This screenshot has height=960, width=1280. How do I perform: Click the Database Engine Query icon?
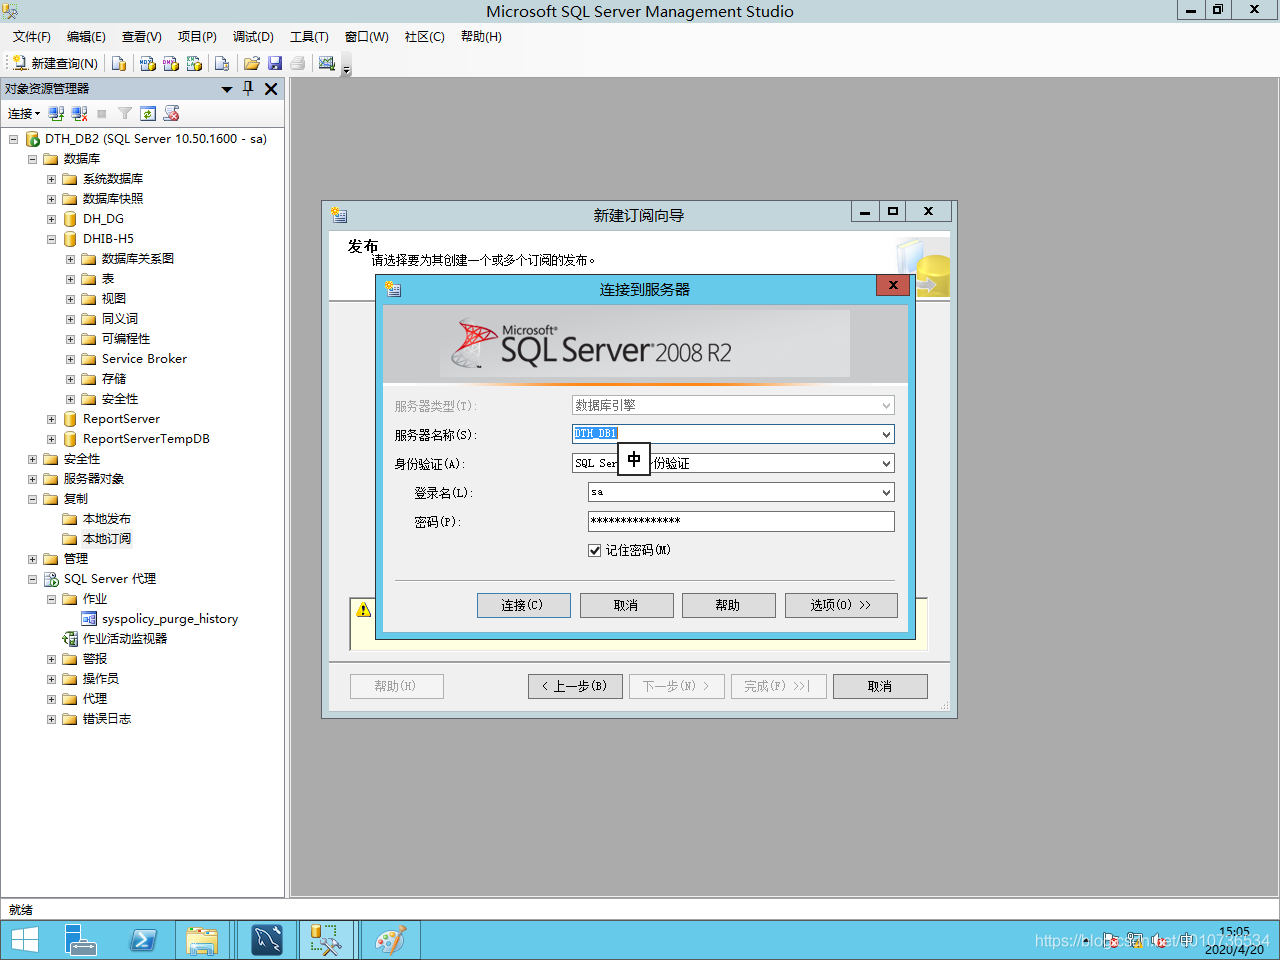tap(119, 63)
